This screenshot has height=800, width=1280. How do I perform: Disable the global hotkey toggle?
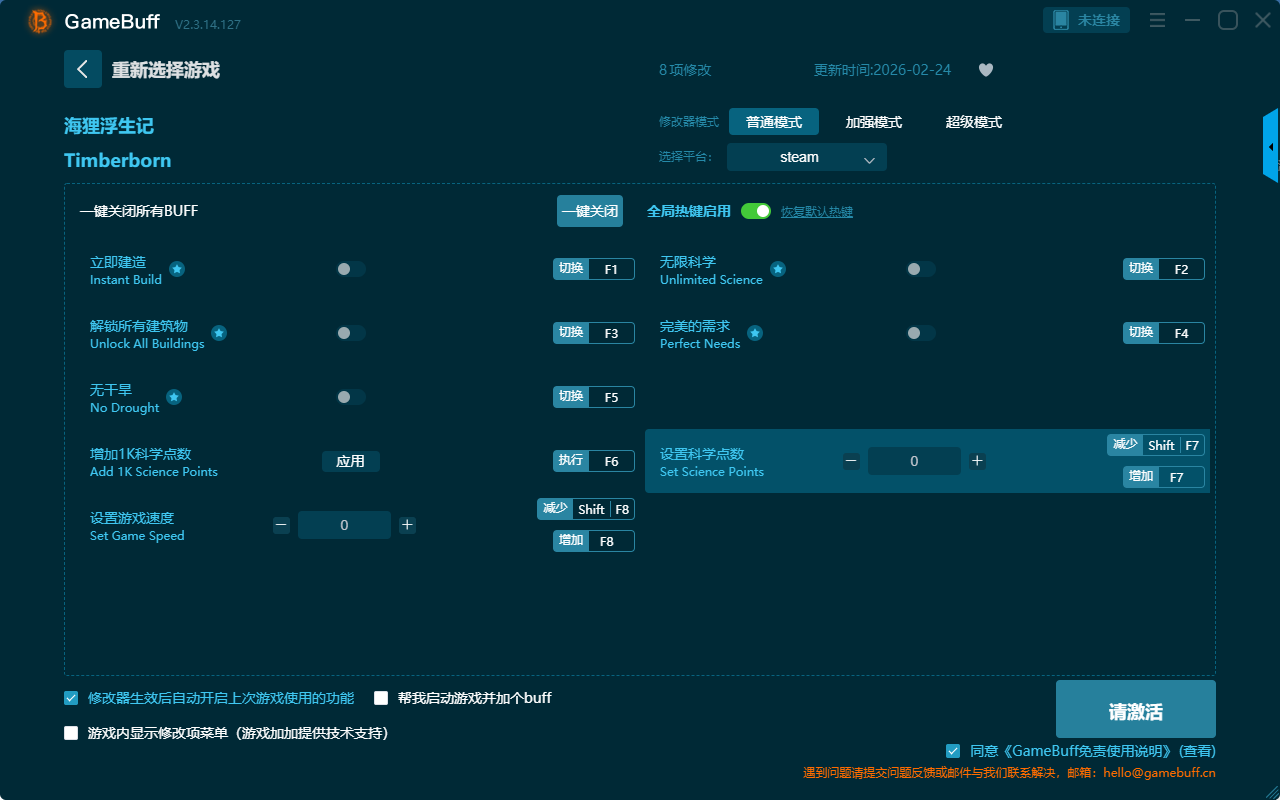(x=756, y=211)
